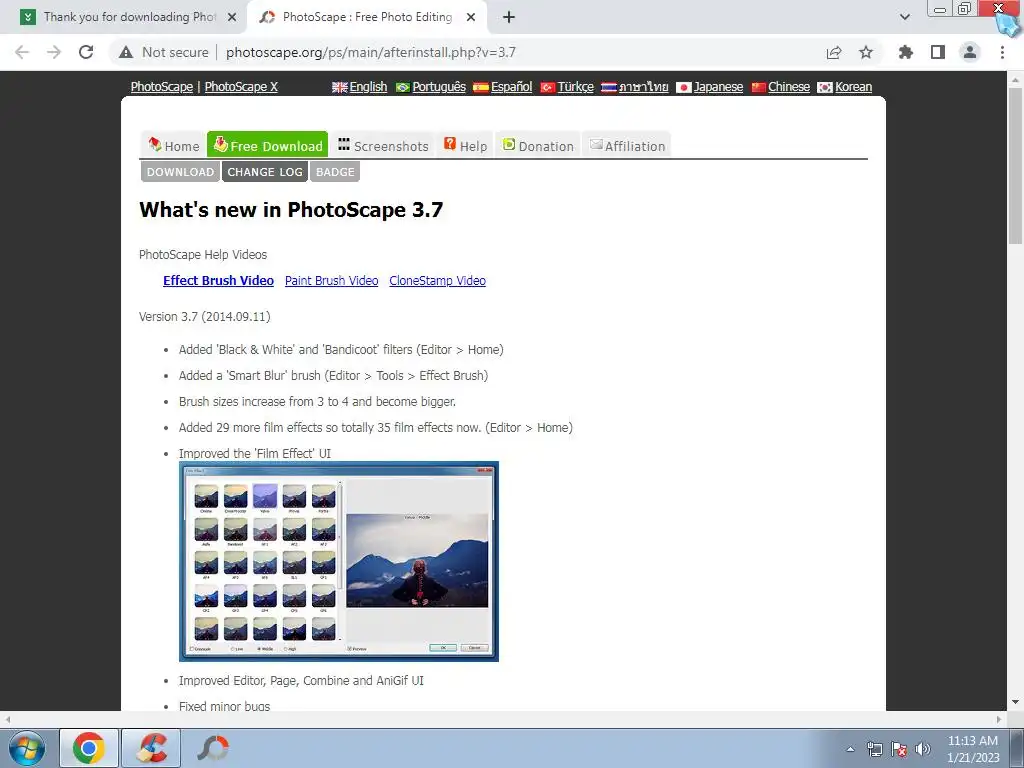The image size is (1024, 768).
Task: Click the page vertical scrollbar thumb
Action: [1015, 166]
